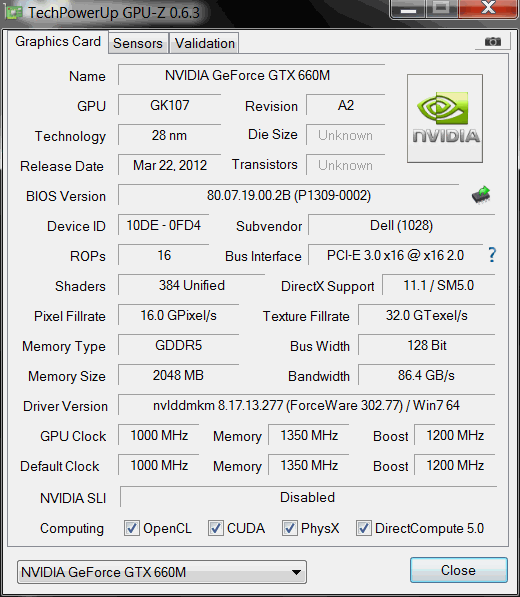The height and width of the screenshot is (597, 520).
Task: Click the BIOS Version field
Action: point(289,195)
